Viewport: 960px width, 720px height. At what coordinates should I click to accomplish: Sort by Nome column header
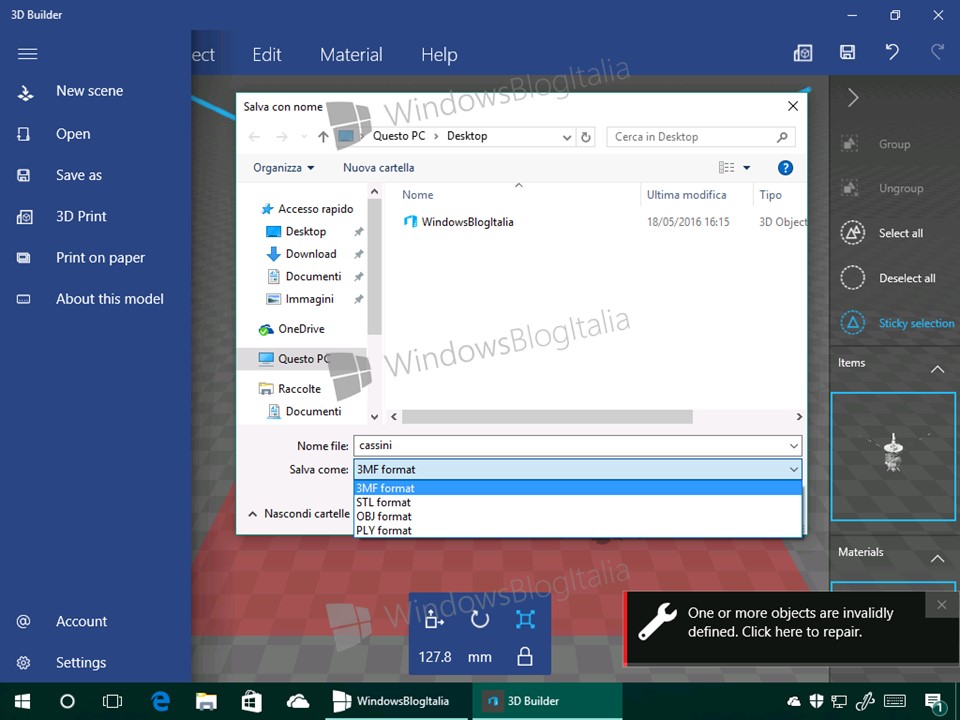click(x=418, y=195)
